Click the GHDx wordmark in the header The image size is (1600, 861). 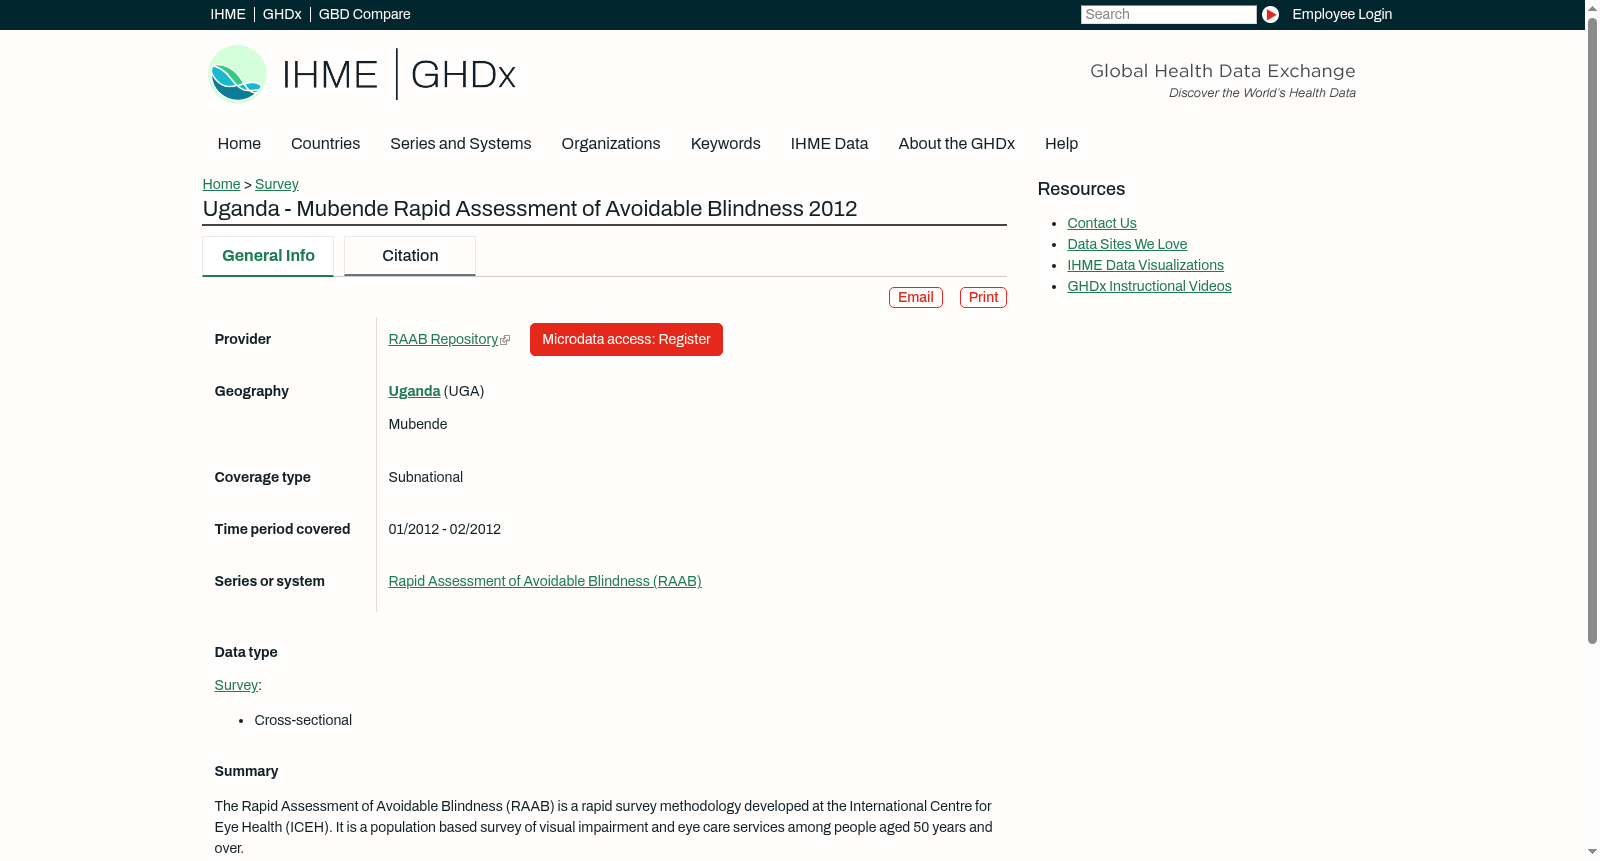(x=463, y=75)
